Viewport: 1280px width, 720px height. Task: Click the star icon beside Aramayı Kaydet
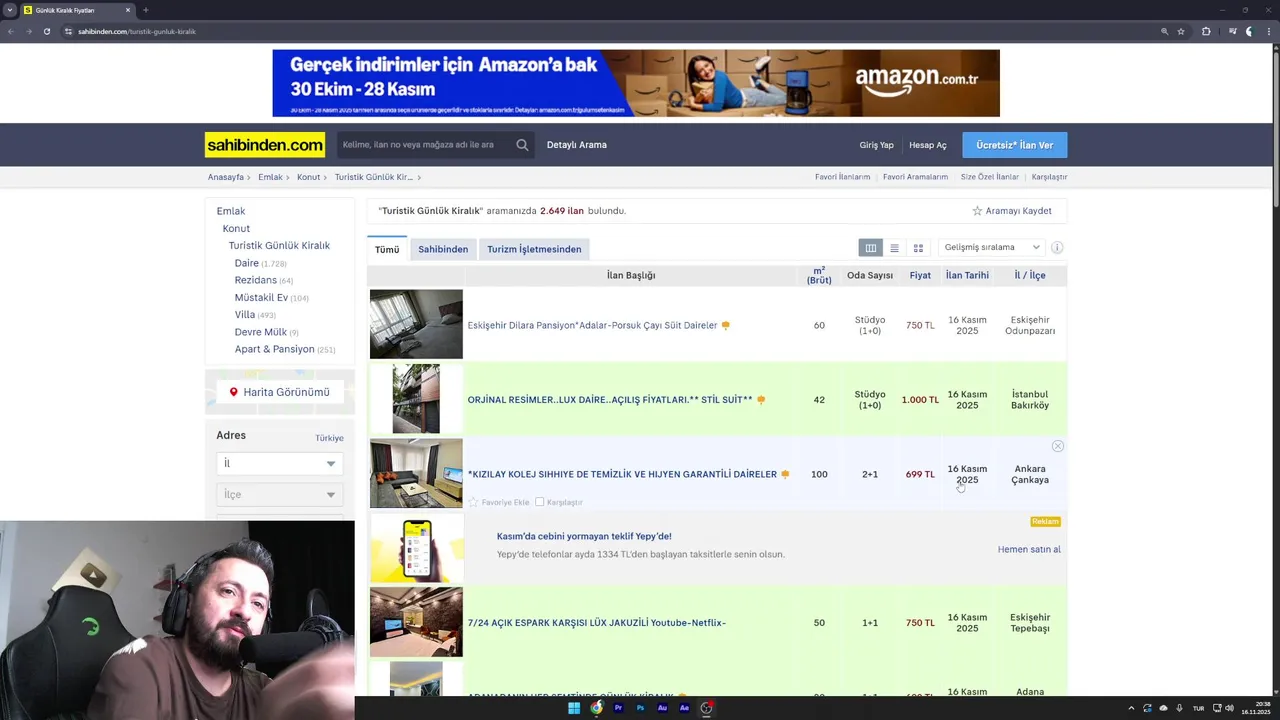[977, 211]
